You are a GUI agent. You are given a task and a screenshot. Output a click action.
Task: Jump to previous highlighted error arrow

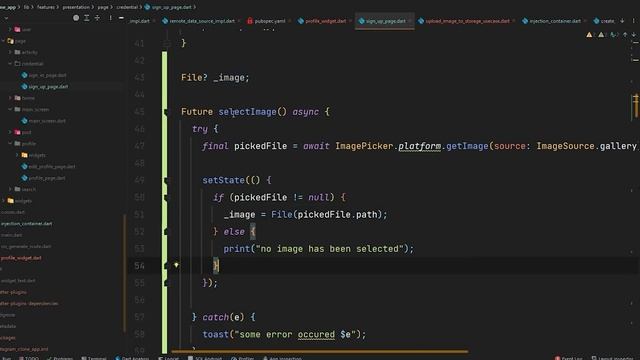(x=625, y=35)
